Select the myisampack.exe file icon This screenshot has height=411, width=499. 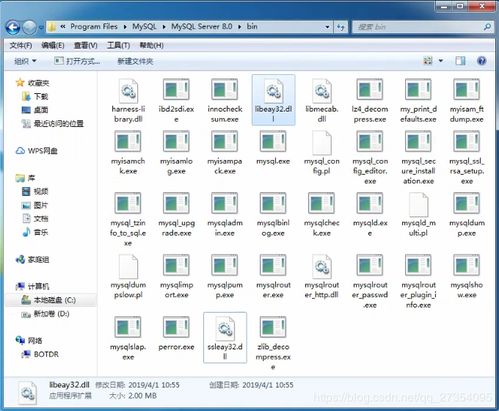click(x=225, y=141)
